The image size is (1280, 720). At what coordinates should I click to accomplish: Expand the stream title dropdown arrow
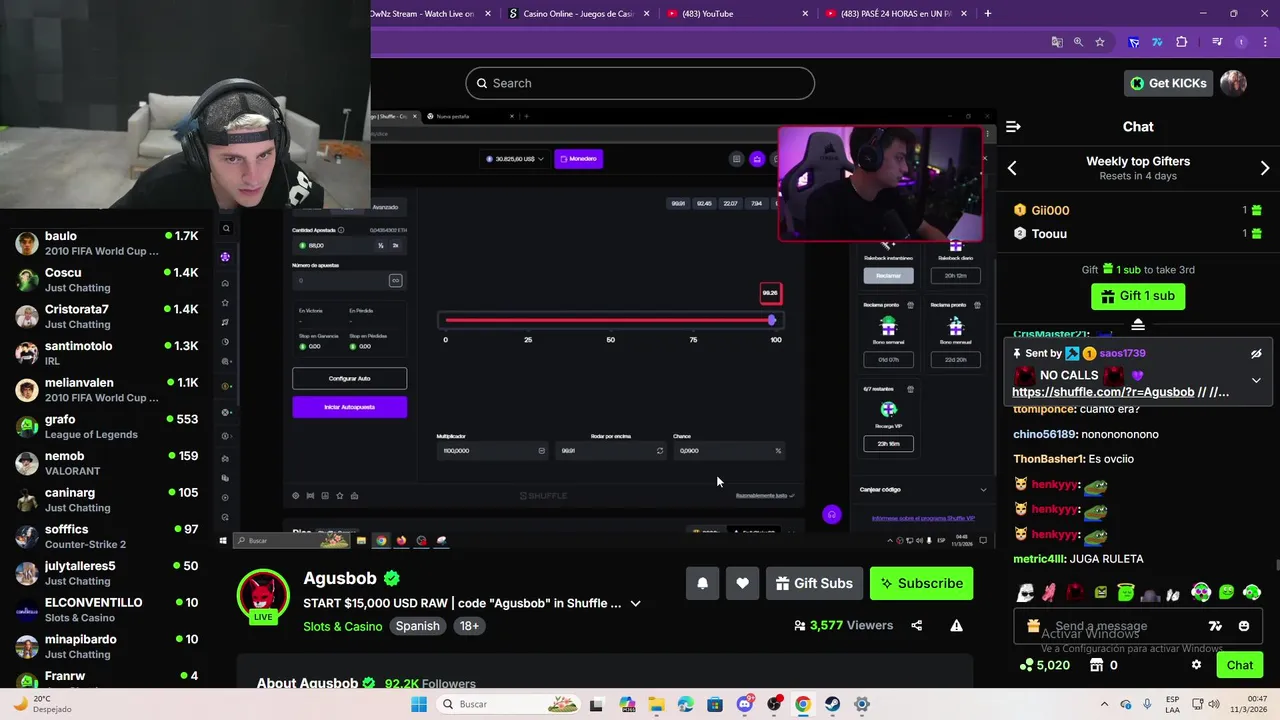click(635, 604)
